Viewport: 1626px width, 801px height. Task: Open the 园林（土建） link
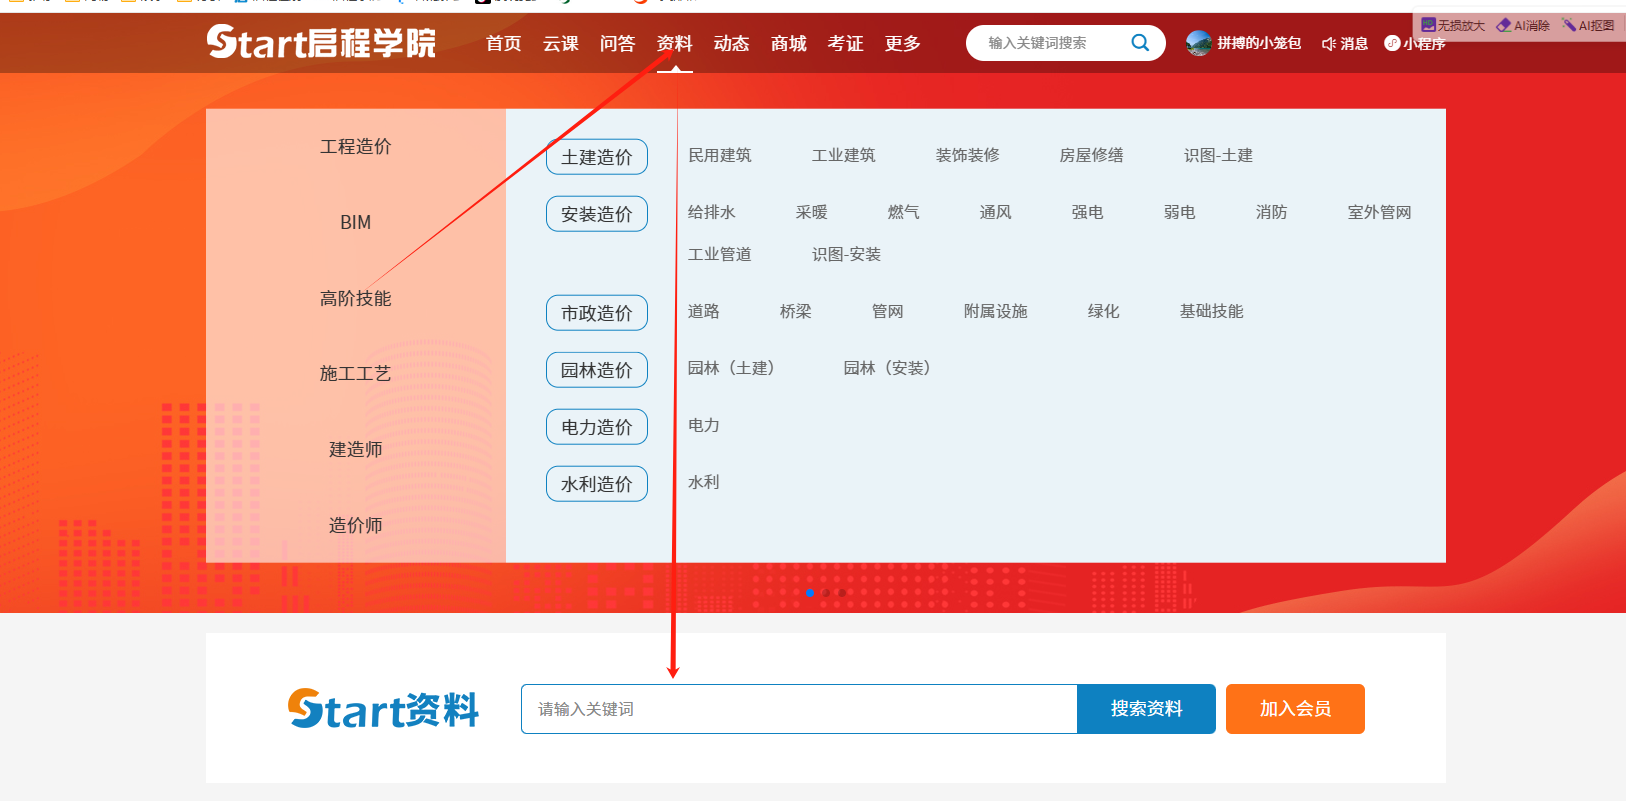731,368
